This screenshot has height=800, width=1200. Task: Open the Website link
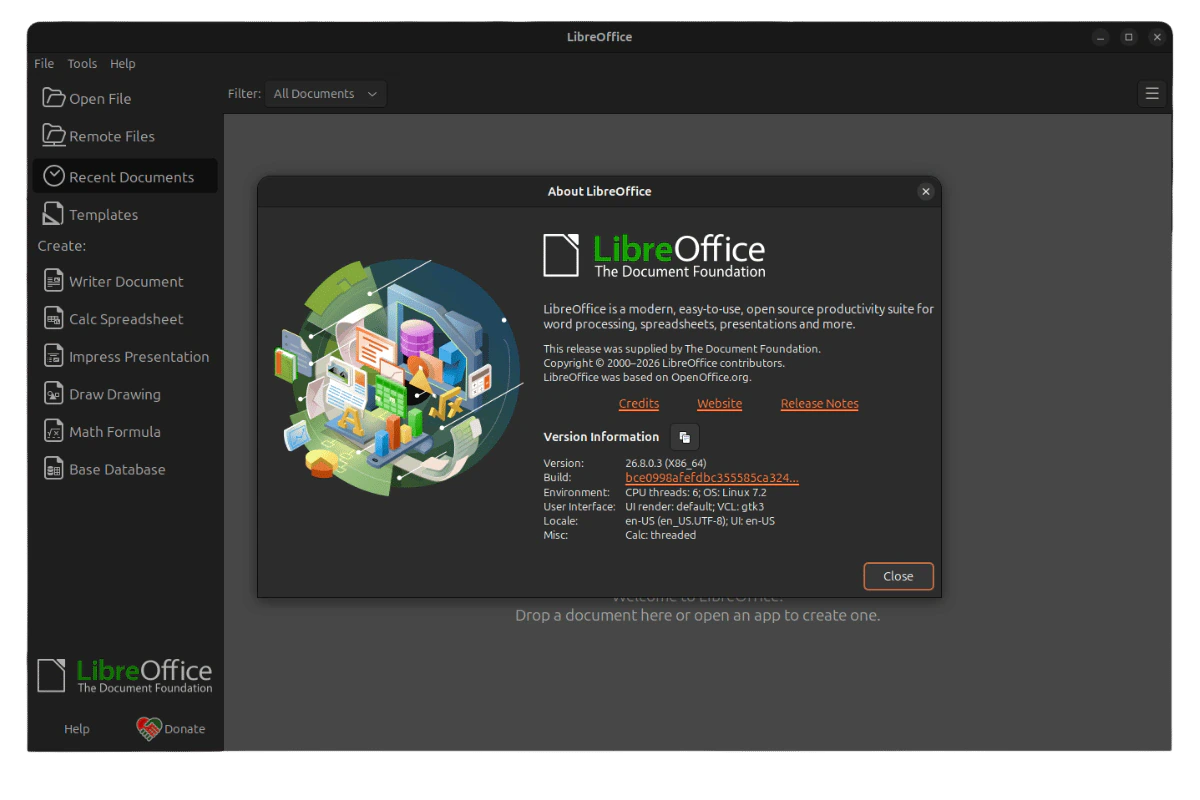[x=720, y=403]
